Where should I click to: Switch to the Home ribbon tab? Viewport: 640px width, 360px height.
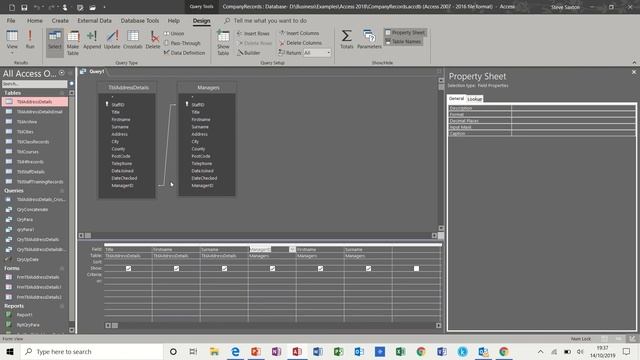[35, 20]
